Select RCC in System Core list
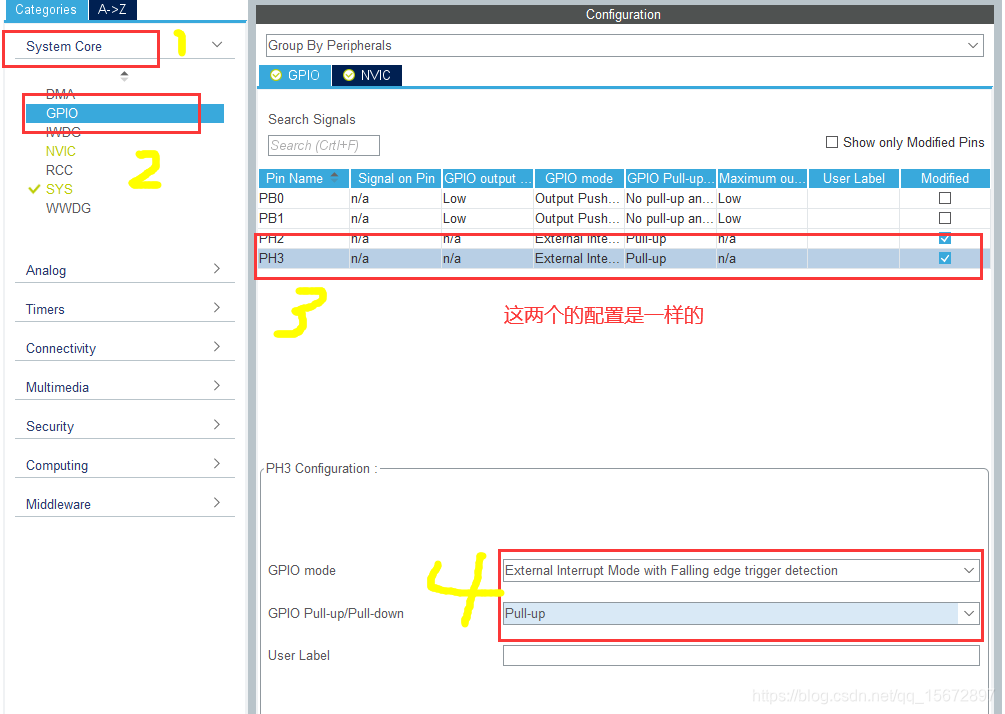The width and height of the screenshot is (1005, 714). click(59, 170)
